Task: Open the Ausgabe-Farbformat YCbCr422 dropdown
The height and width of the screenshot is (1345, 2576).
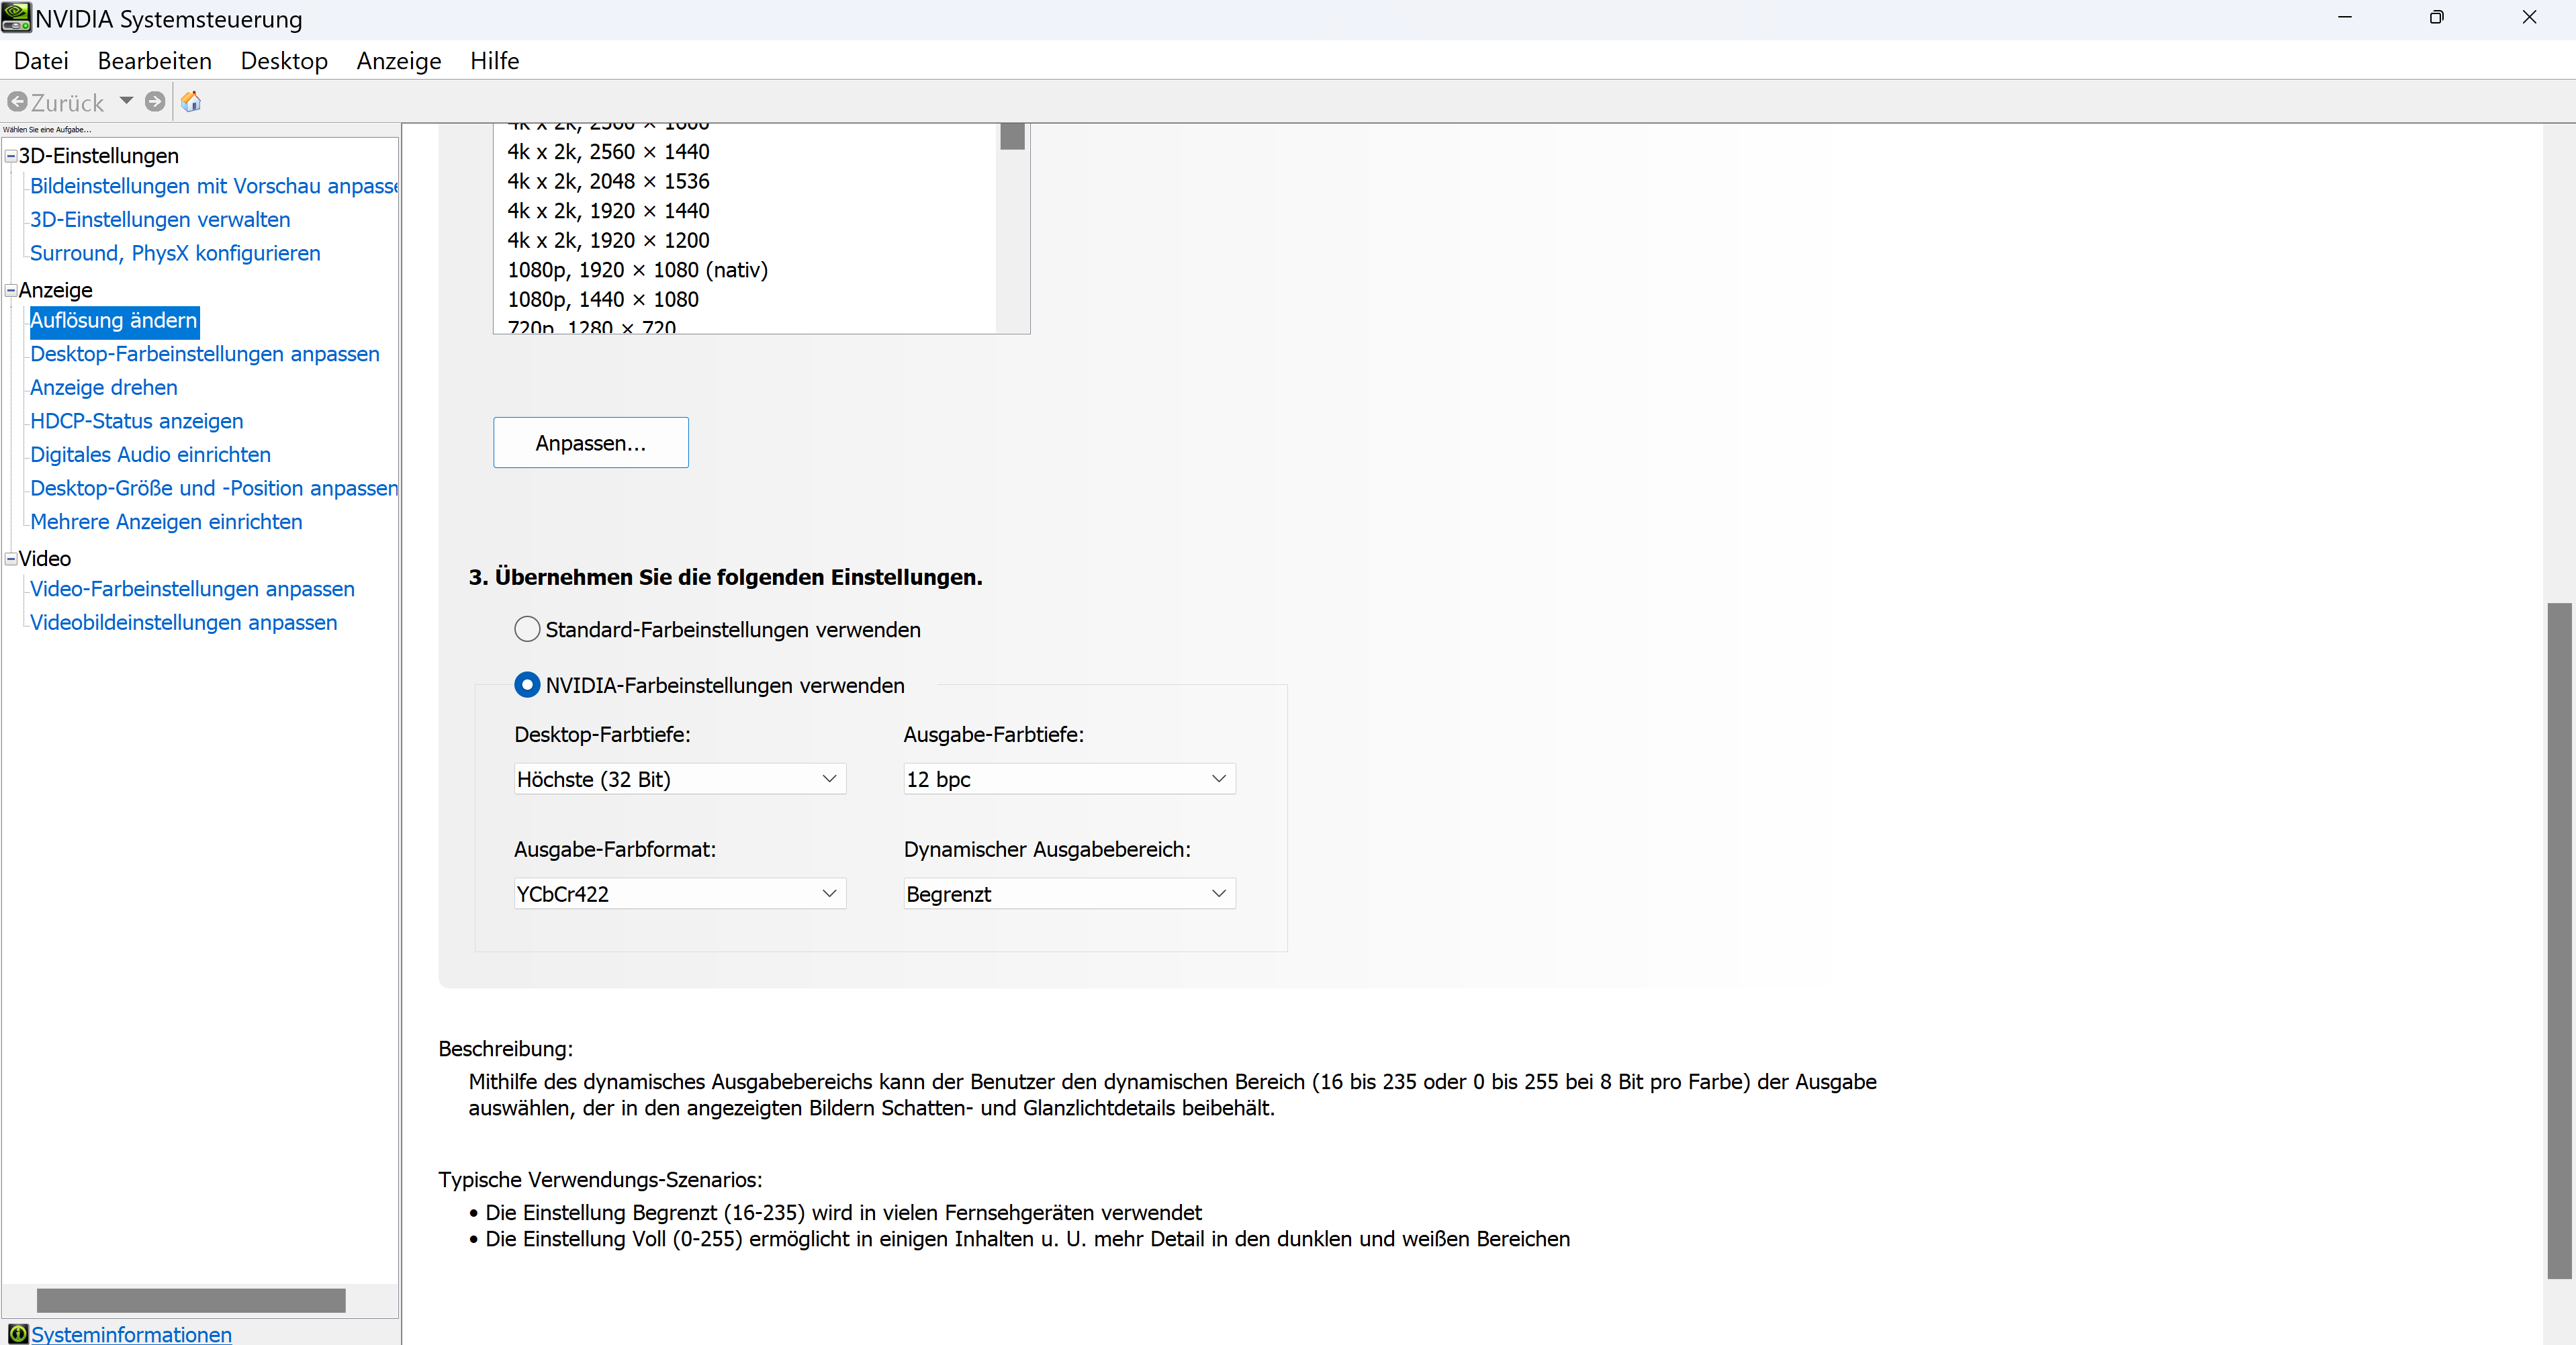Action: click(679, 894)
